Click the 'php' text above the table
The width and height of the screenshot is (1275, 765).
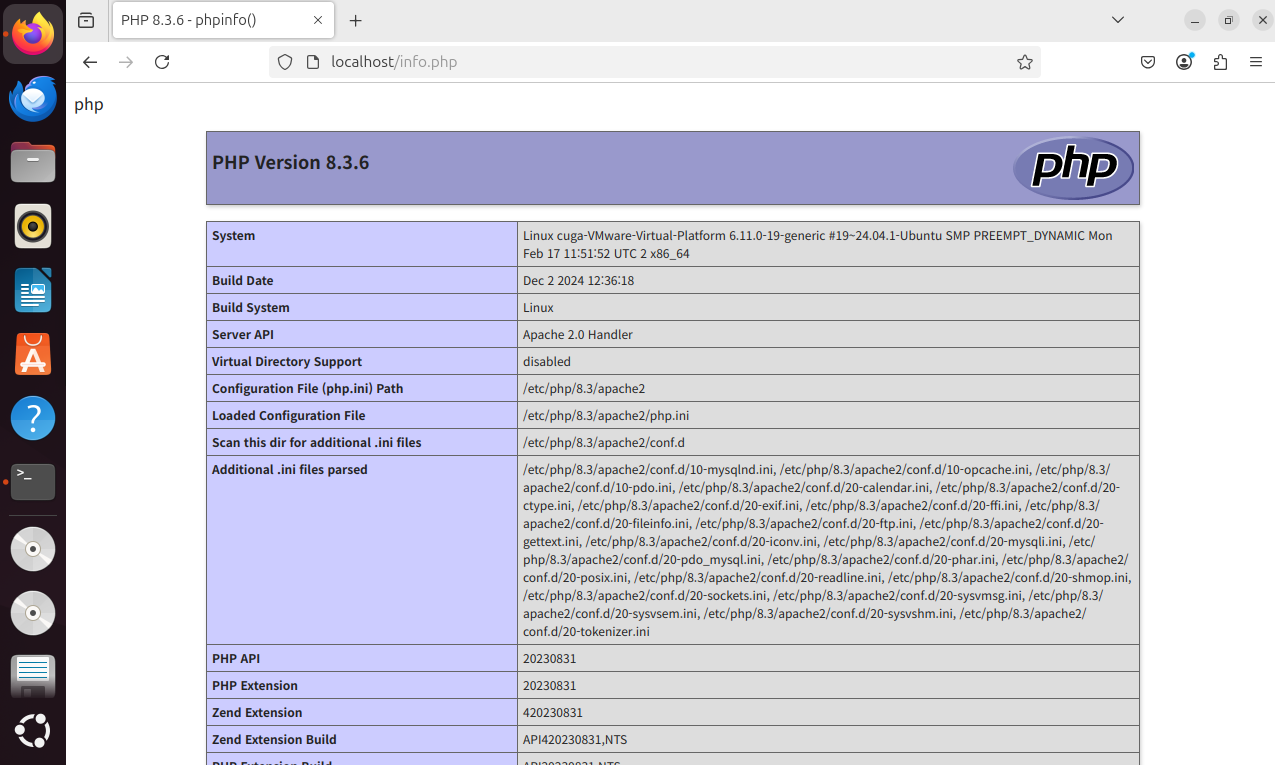88,104
